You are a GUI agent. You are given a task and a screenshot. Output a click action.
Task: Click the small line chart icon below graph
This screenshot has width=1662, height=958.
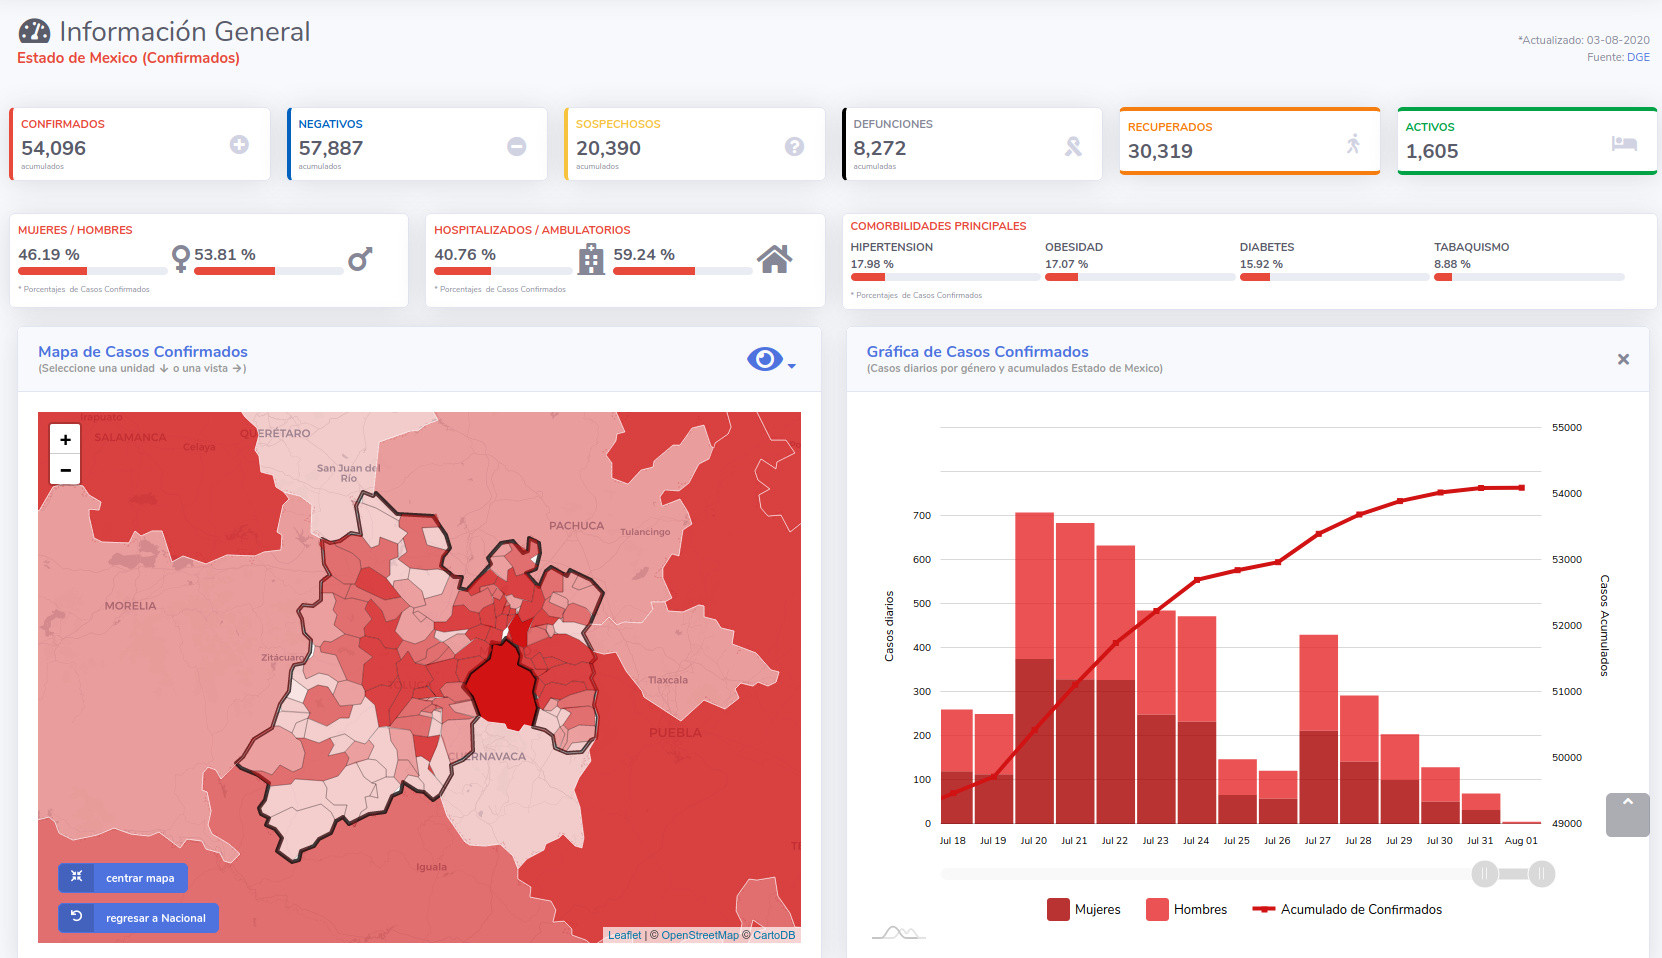(898, 933)
